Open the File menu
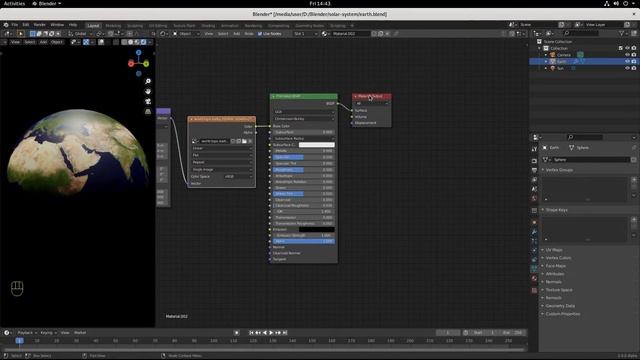Image resolution: width=640 pixels, height=360 pixels. pyautogui.click(x=15, y=25)
